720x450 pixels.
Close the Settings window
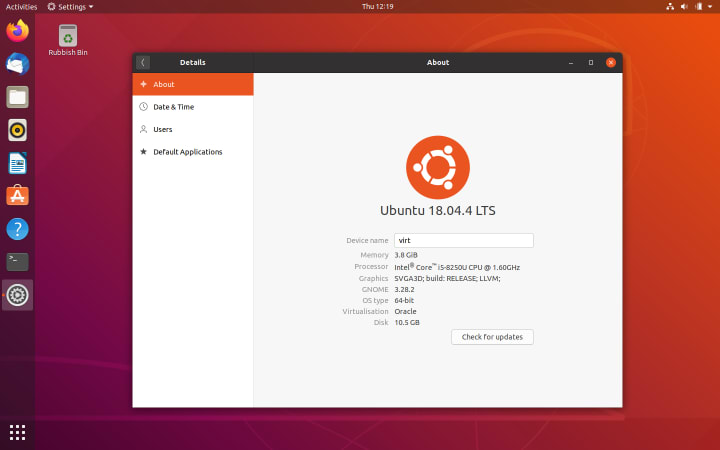point(611,62)
